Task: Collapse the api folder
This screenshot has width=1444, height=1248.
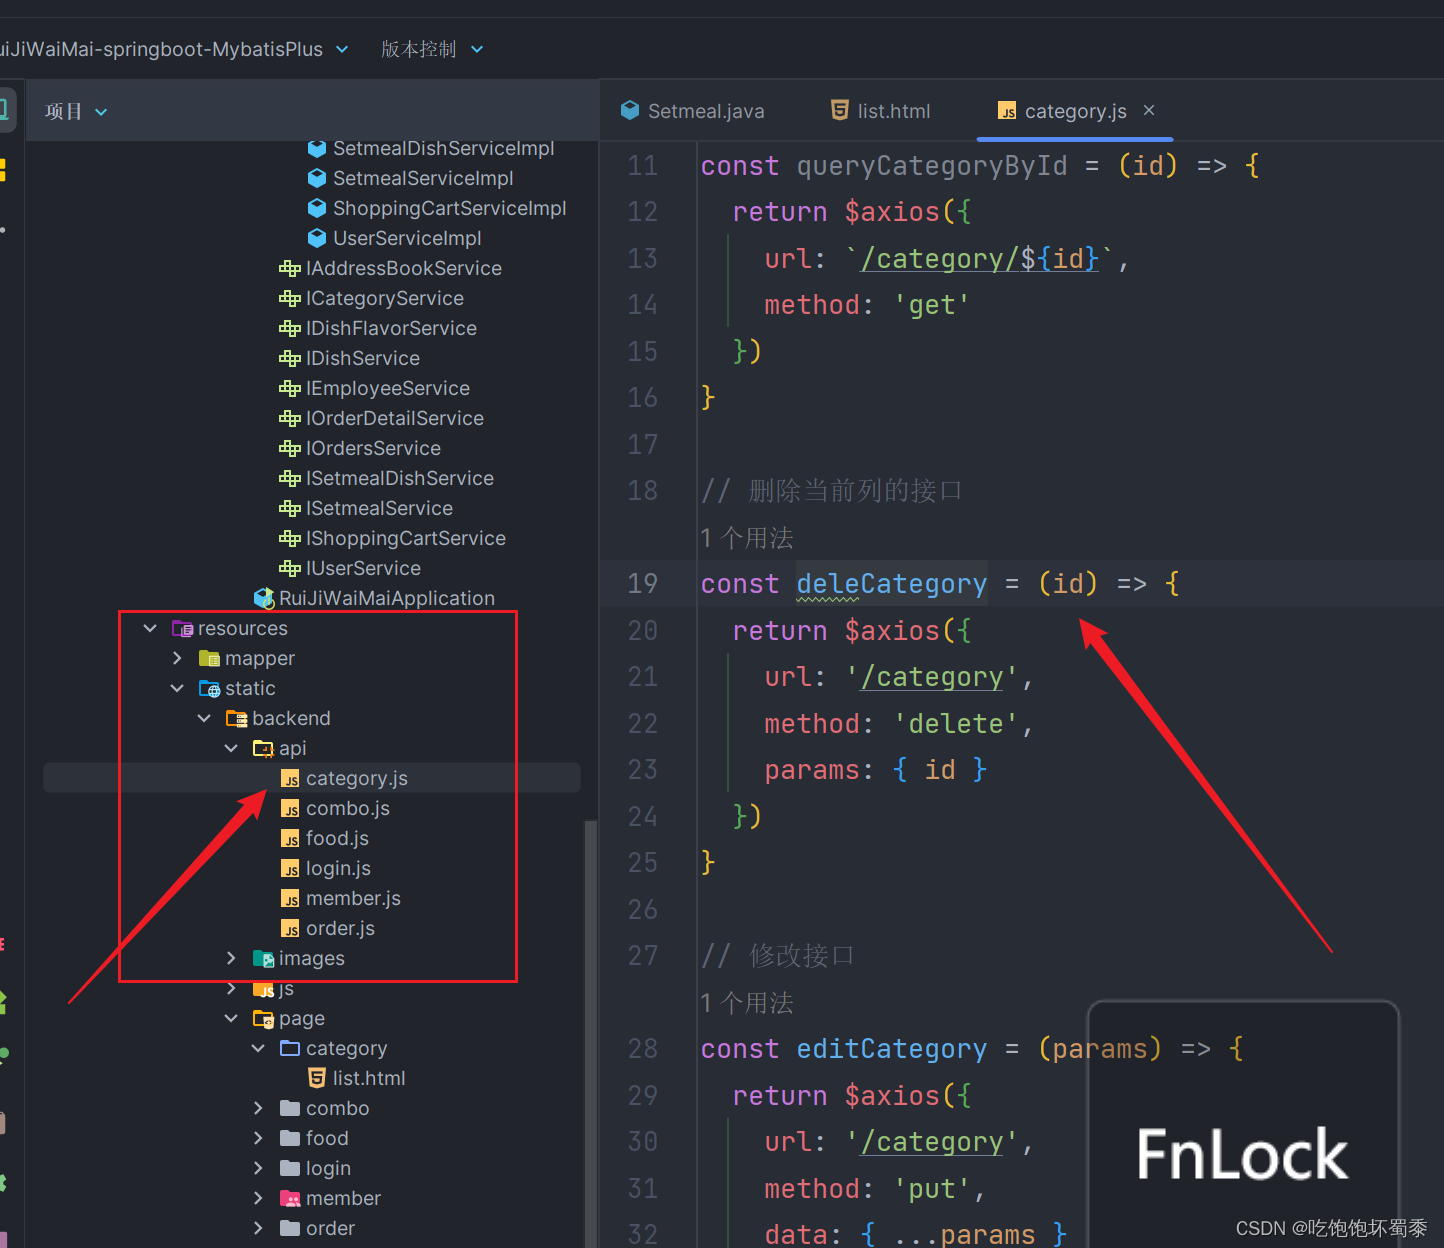Action: pyautogui.click(x=231, y=748)
